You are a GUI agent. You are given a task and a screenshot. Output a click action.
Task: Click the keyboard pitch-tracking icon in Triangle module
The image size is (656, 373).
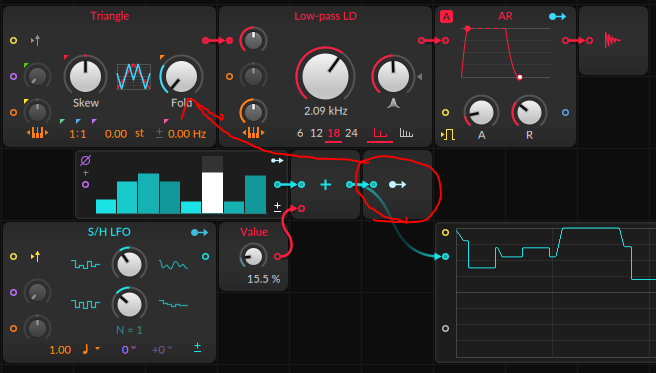coord(38,133)
